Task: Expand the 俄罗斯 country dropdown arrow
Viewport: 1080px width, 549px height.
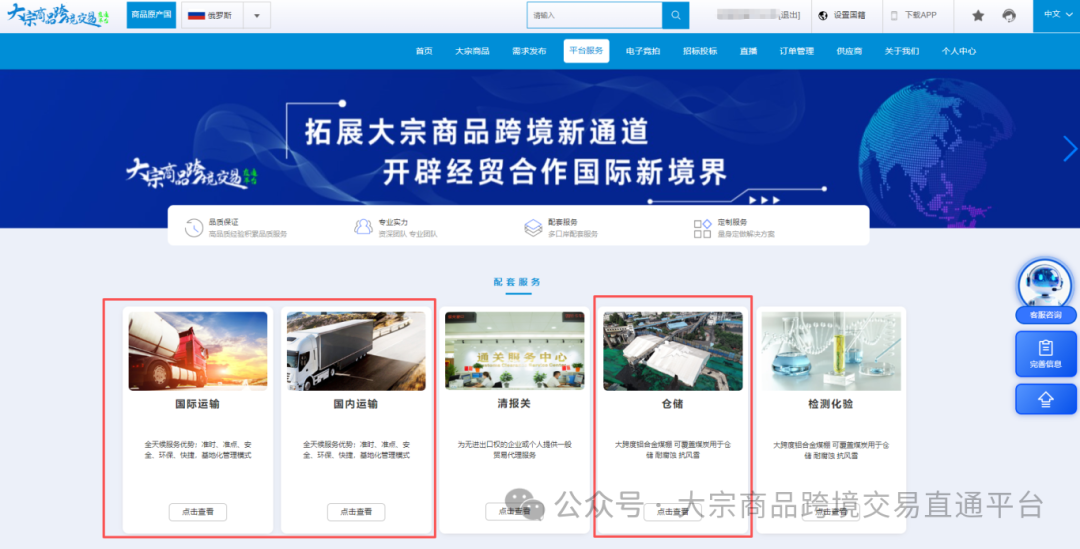Action: [x=256, y=16]
